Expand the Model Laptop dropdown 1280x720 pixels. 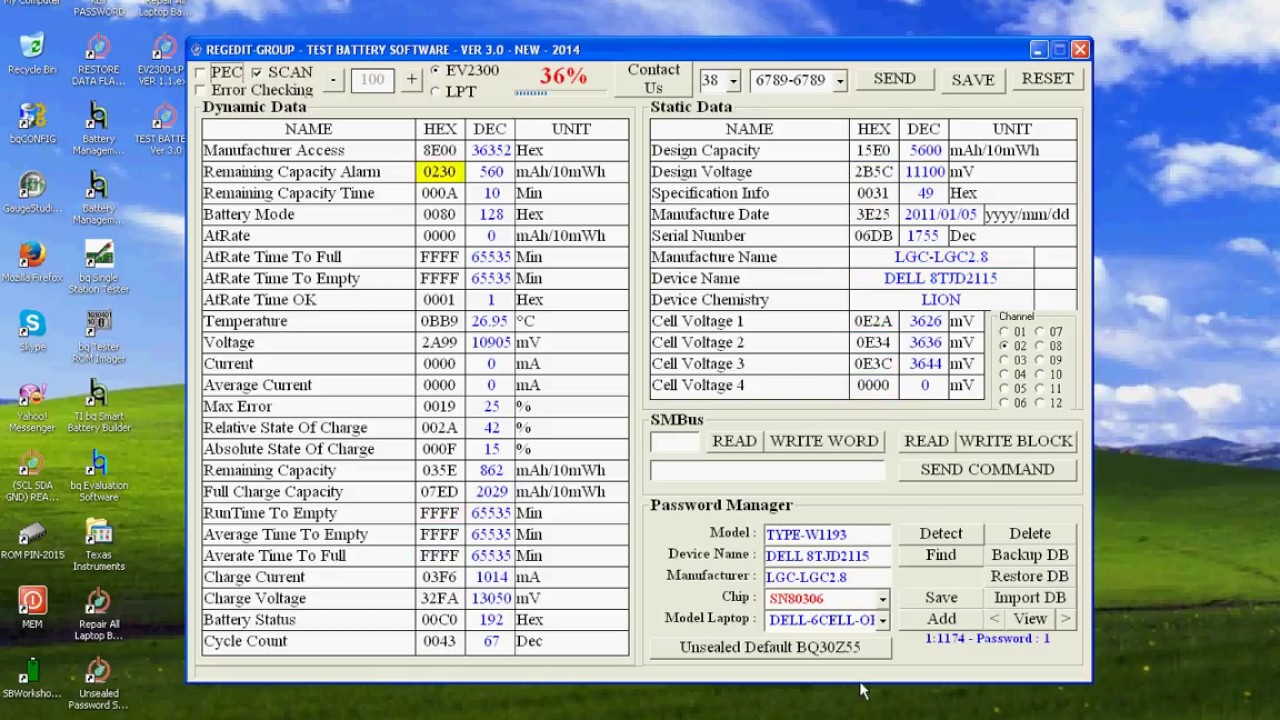click(882, 621)
